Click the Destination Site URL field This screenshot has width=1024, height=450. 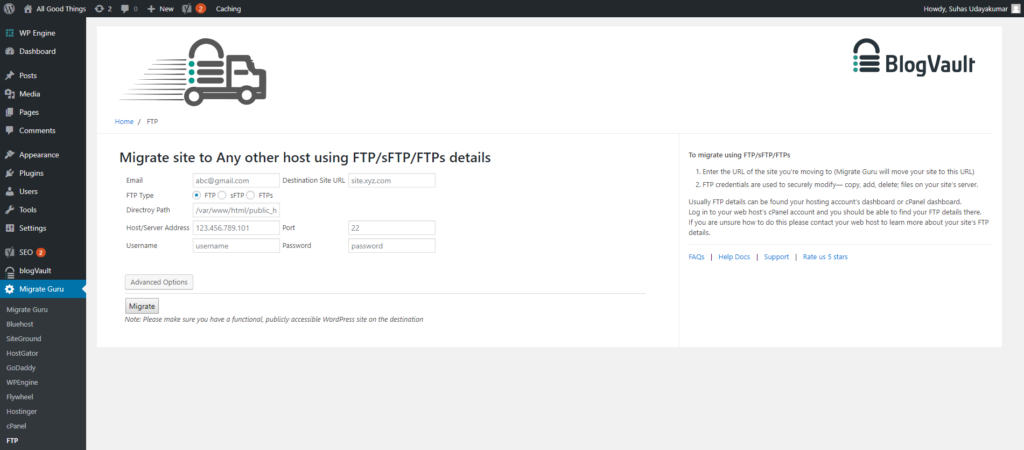pyautogui.click(x=392, y=180)
